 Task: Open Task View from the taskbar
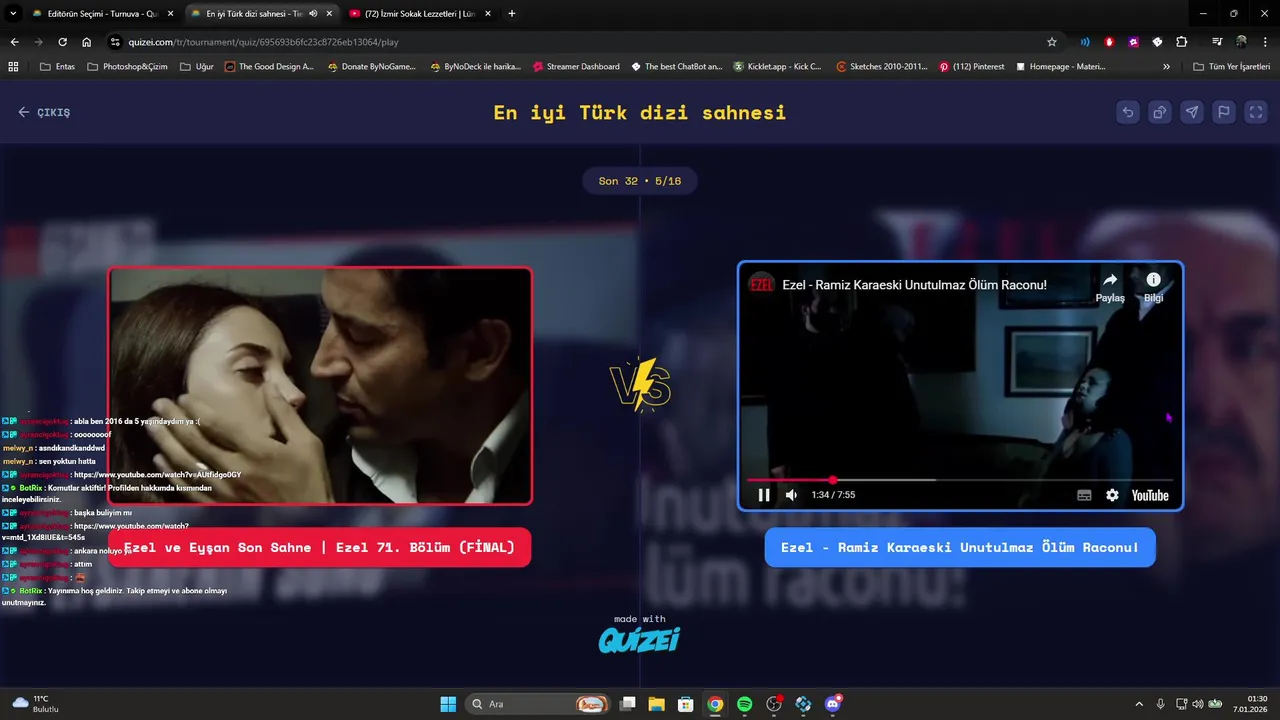tap(627, 704)
